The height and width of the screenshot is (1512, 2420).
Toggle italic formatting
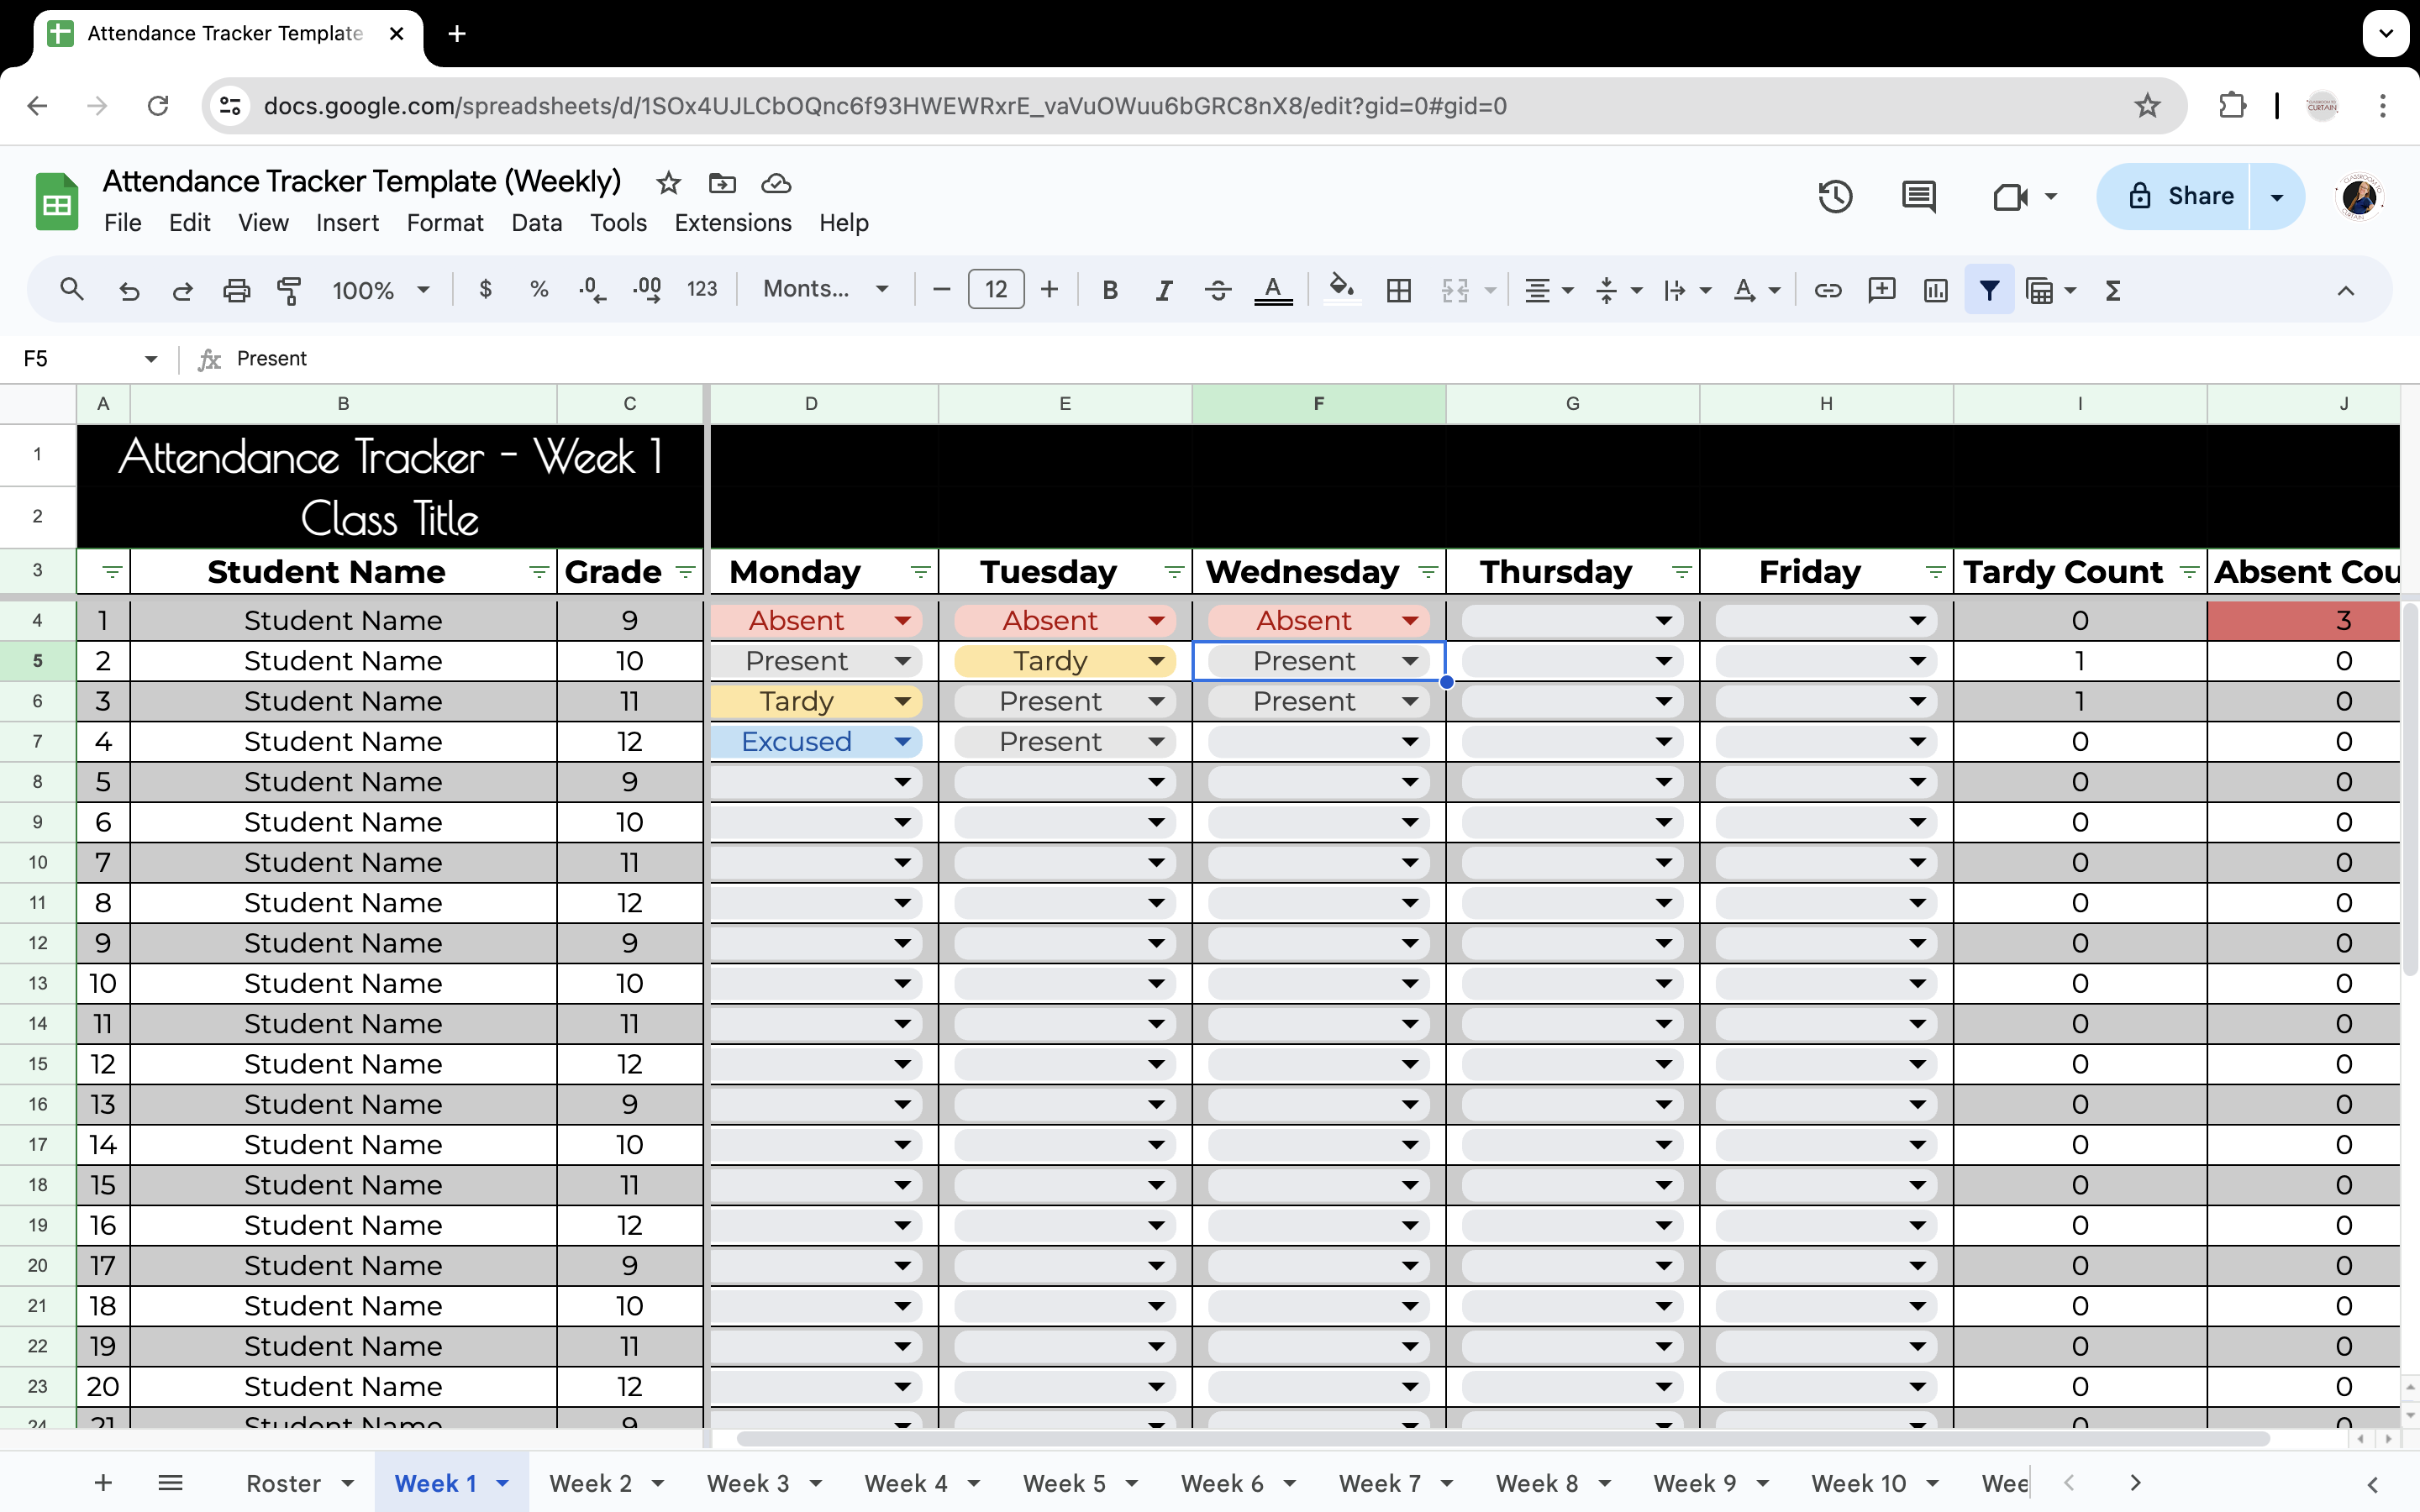click(1164, 290)
